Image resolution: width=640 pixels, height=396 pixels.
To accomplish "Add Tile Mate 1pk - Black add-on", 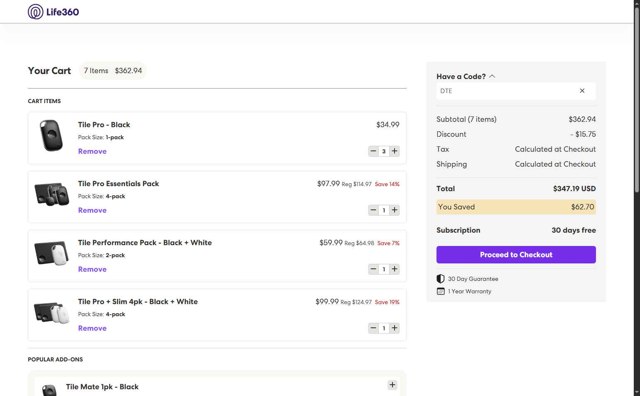I will tap(392, 385).
